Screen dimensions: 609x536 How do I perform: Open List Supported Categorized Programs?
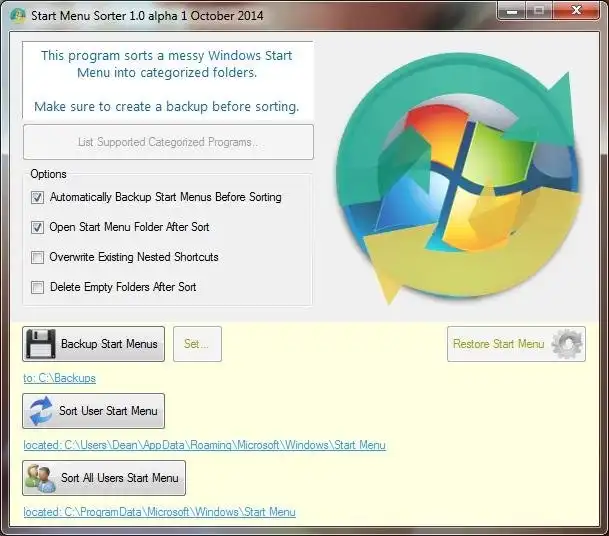pos(168,142)
